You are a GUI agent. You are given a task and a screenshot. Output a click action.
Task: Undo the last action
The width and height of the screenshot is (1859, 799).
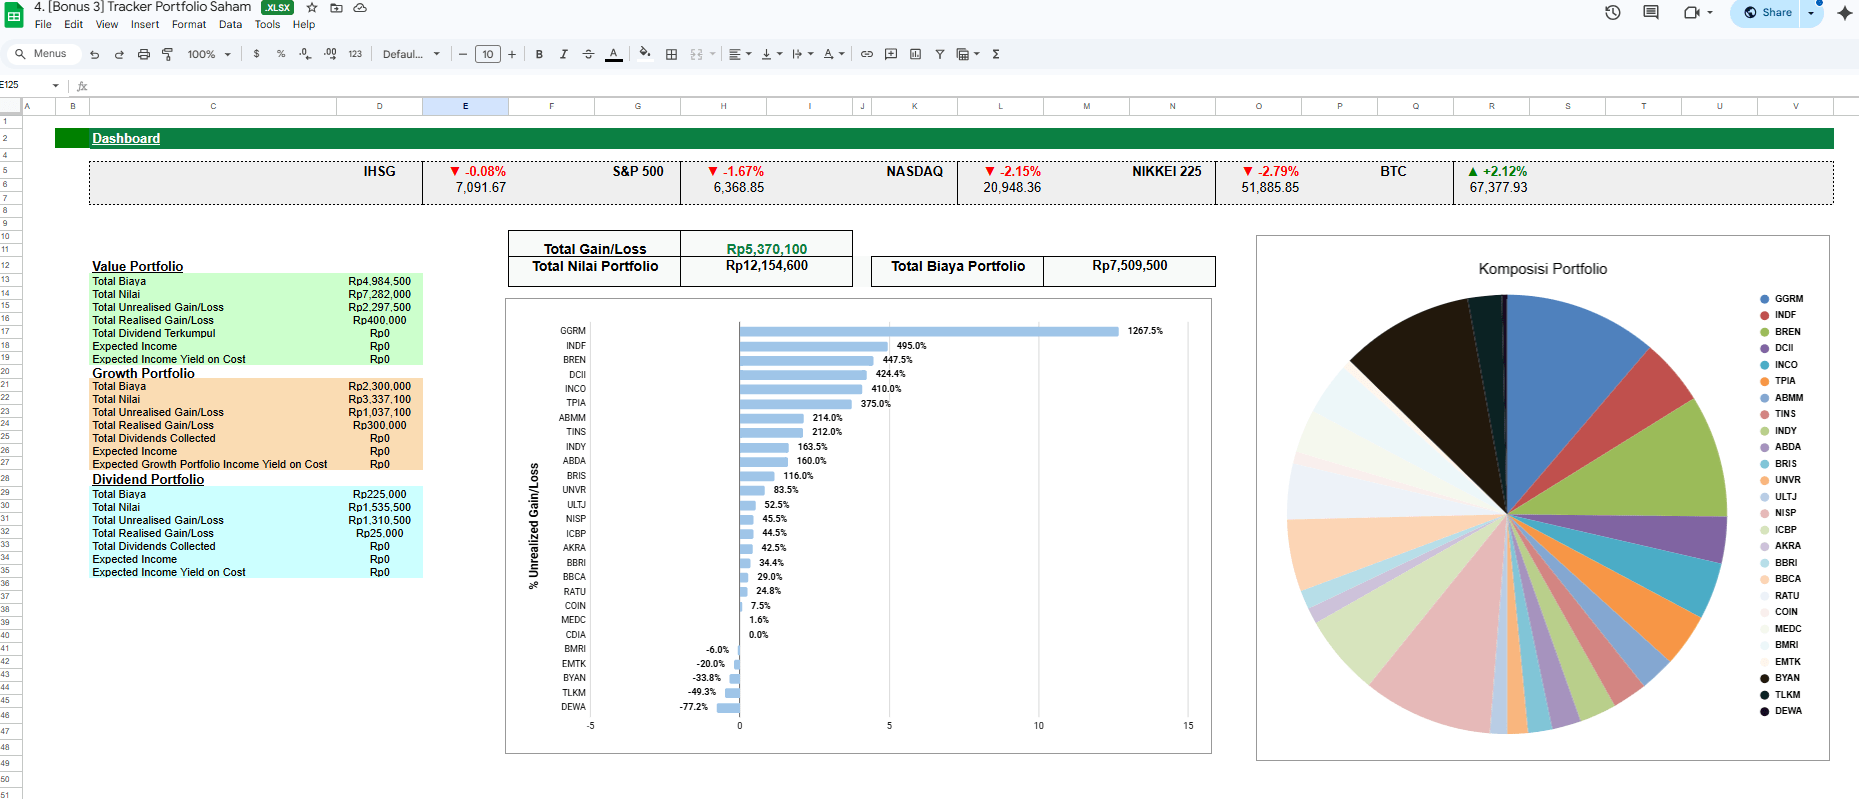click(x=94, y=54)
